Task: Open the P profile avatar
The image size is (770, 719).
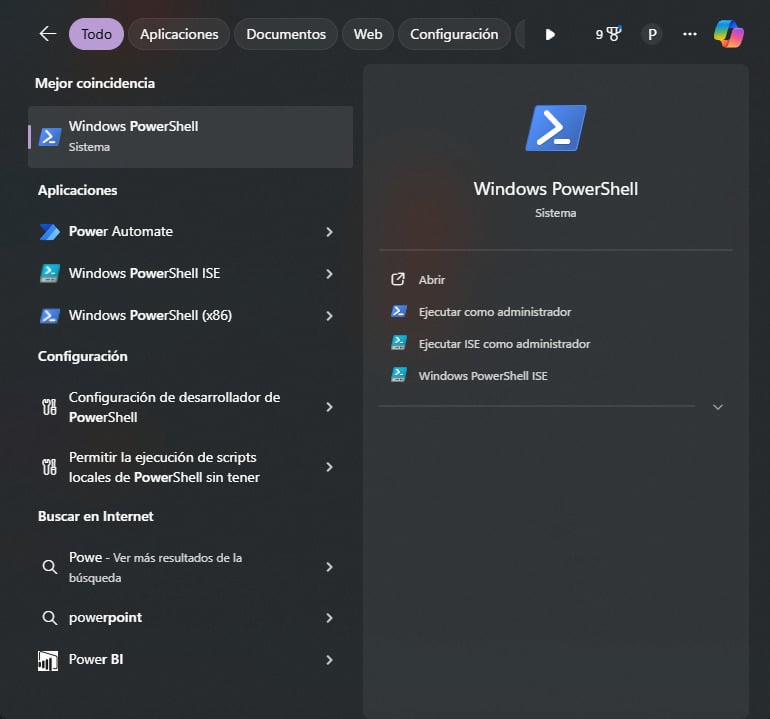Action: (652, 34)
